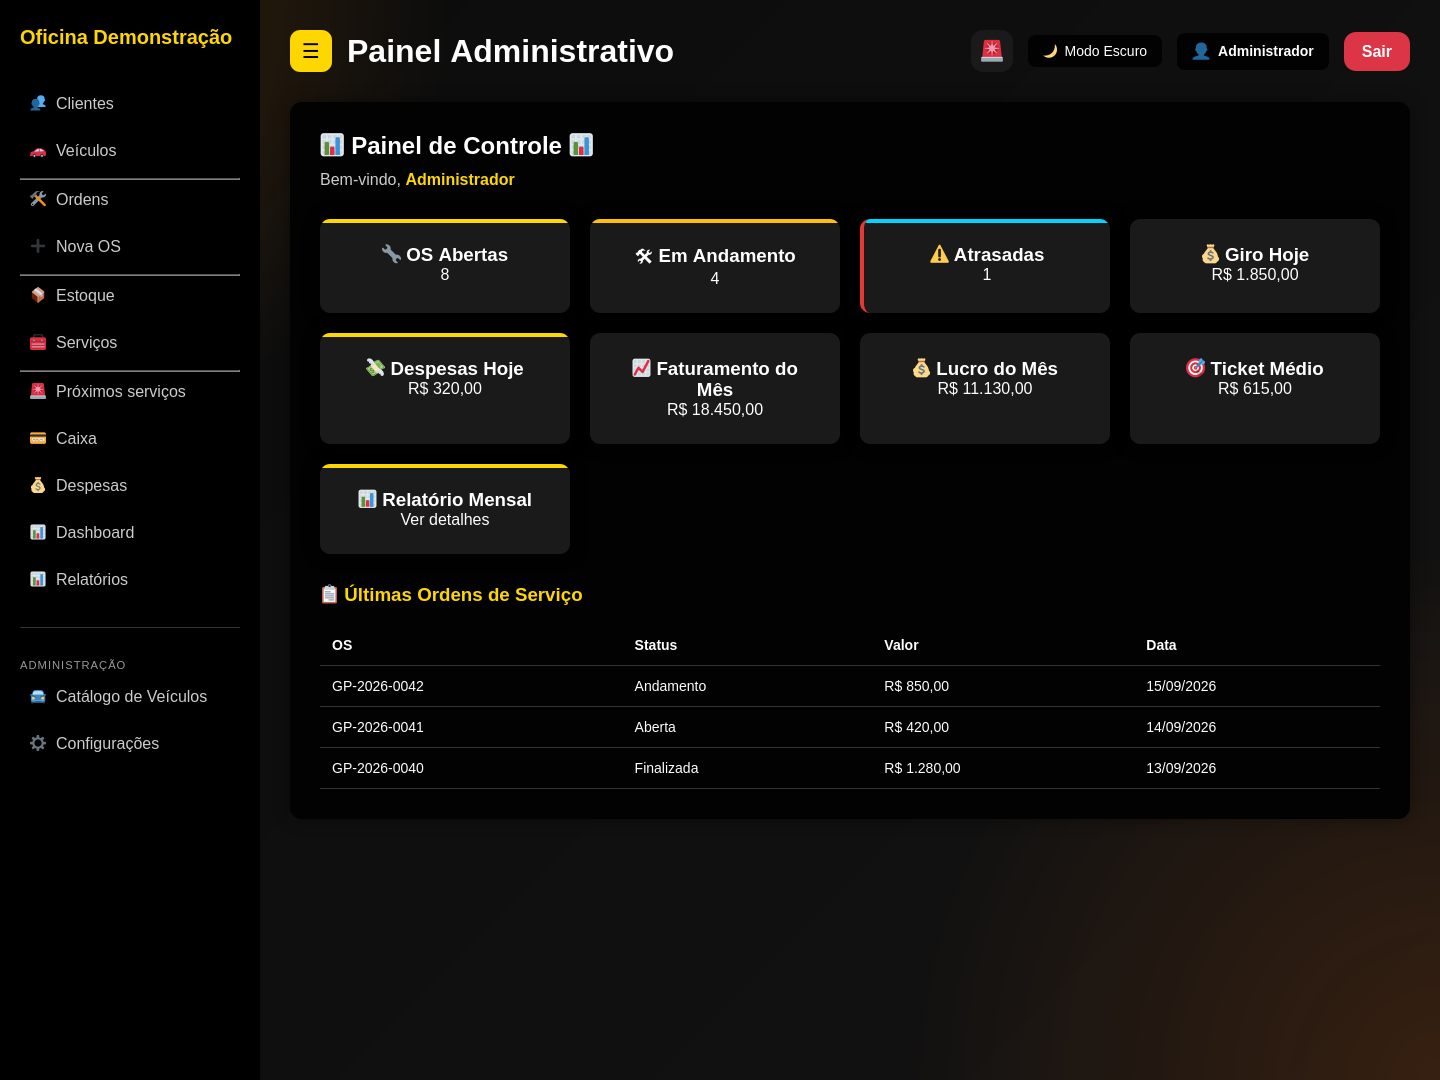This screenshot has width=1440, height=1080.
Task: Open the OS Abertas card
Action: 445,266
